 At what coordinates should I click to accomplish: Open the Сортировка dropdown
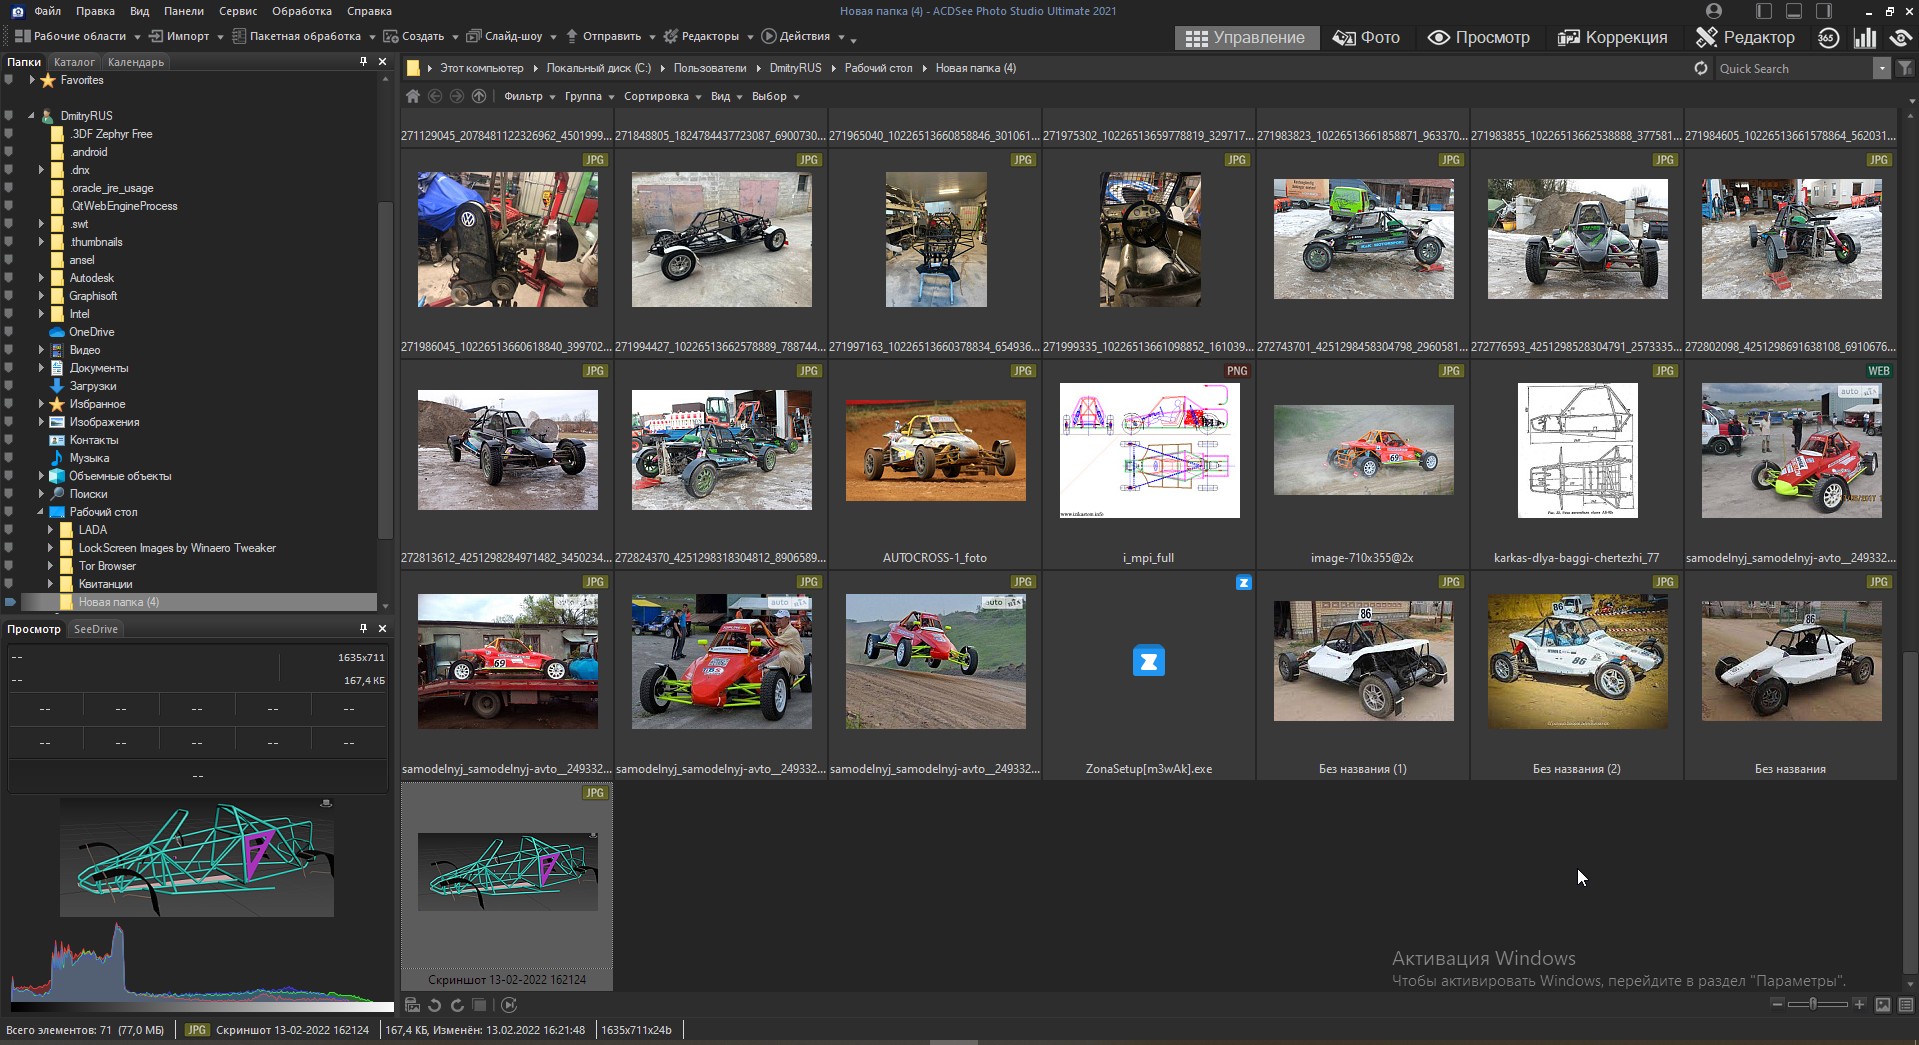(x=661, y=96)
